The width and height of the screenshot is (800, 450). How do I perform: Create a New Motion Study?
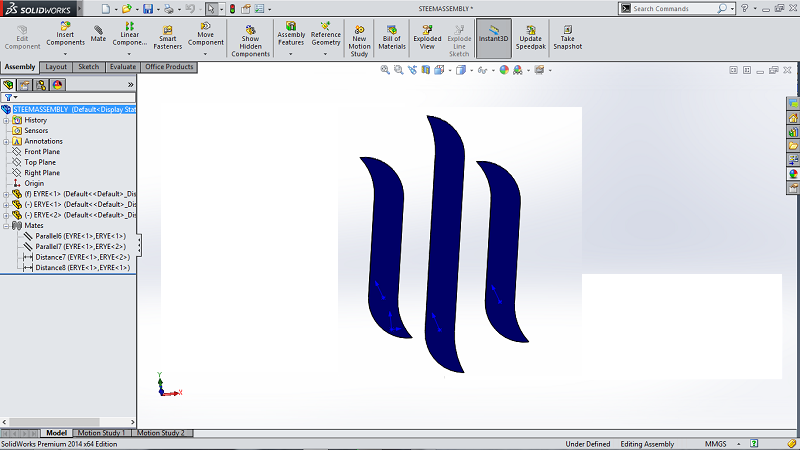(x=359, y=41)
